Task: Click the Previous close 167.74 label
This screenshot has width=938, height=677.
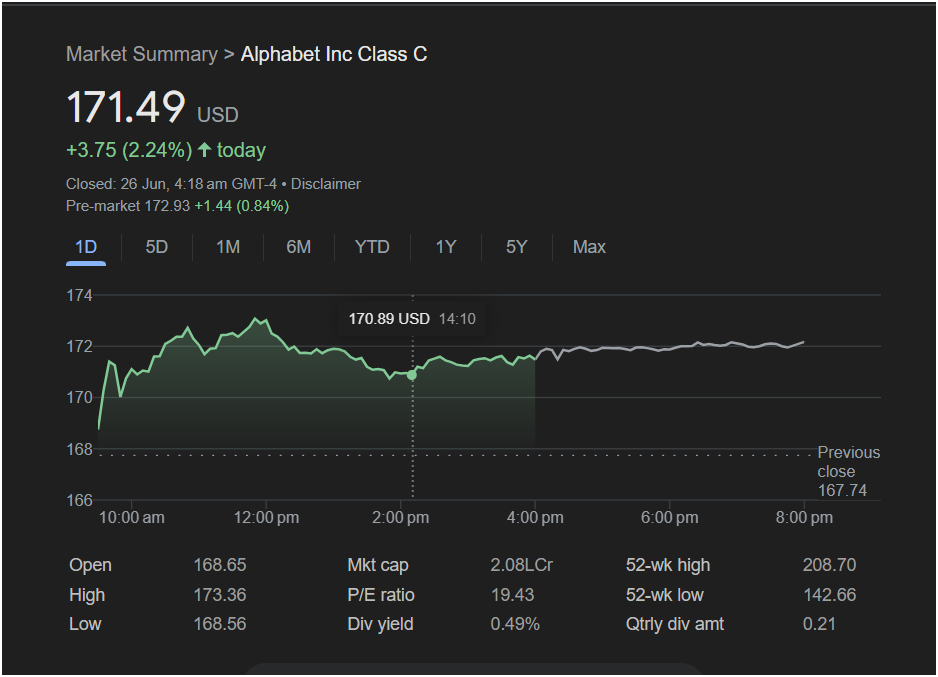Action: (848, 471)
